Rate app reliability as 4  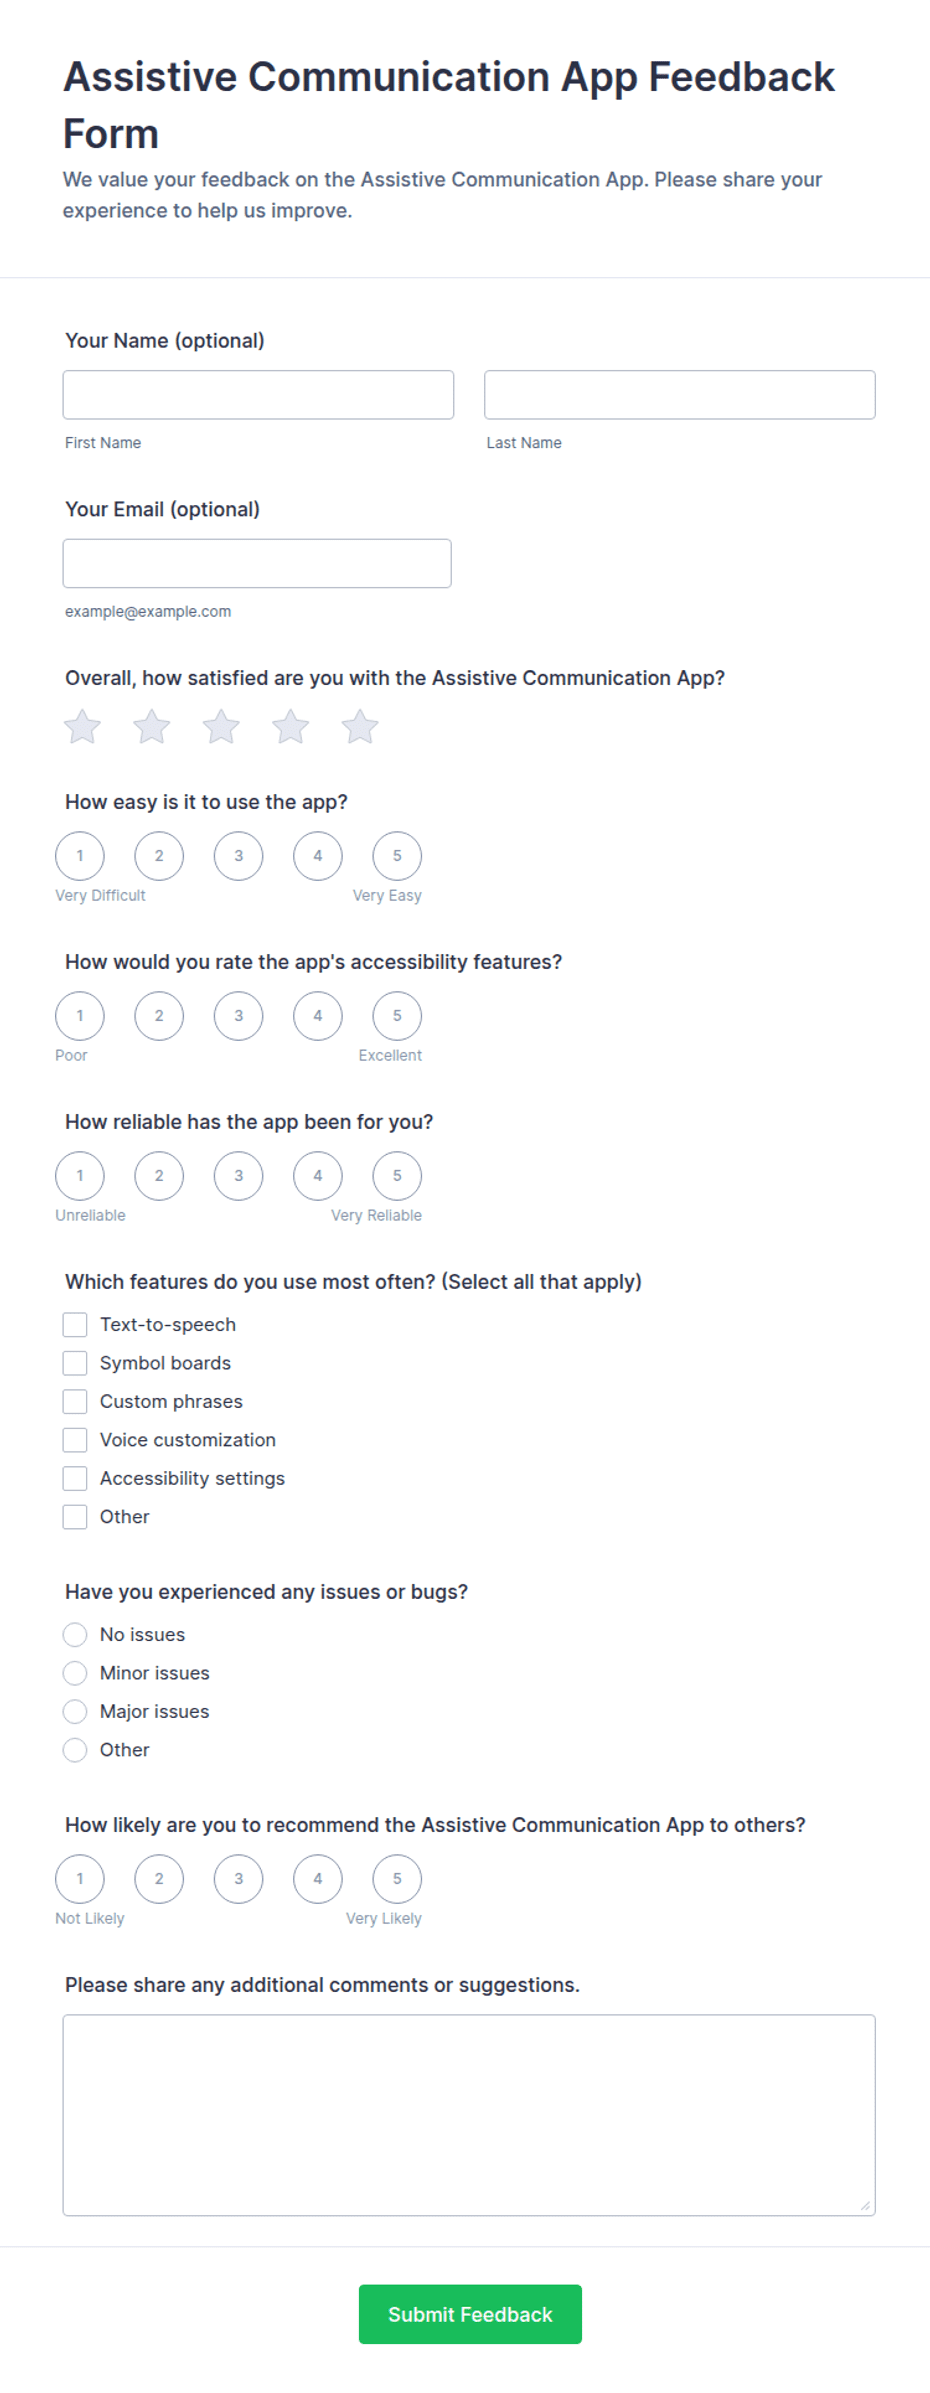point(318,1176)
